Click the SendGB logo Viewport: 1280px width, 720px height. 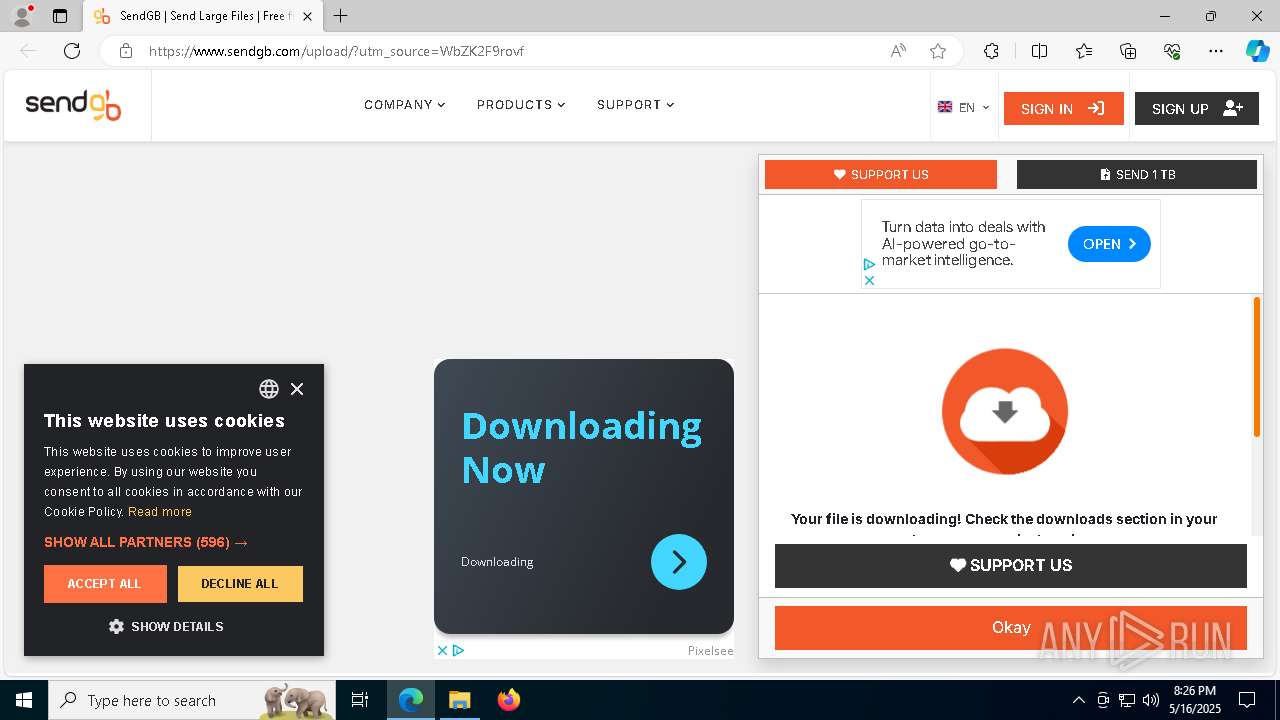(x=73, y=105)
